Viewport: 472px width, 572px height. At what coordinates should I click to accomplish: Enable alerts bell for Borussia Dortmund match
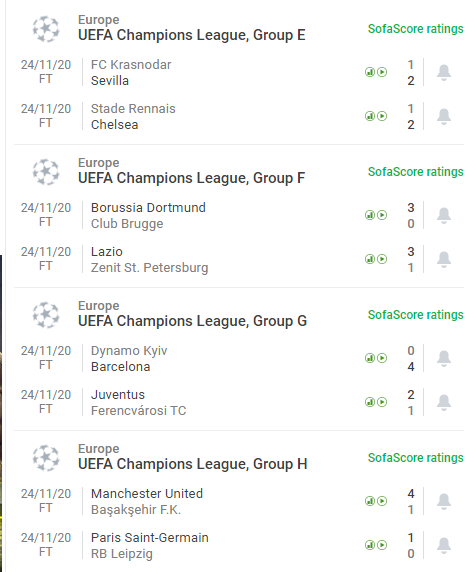[444, 215]
